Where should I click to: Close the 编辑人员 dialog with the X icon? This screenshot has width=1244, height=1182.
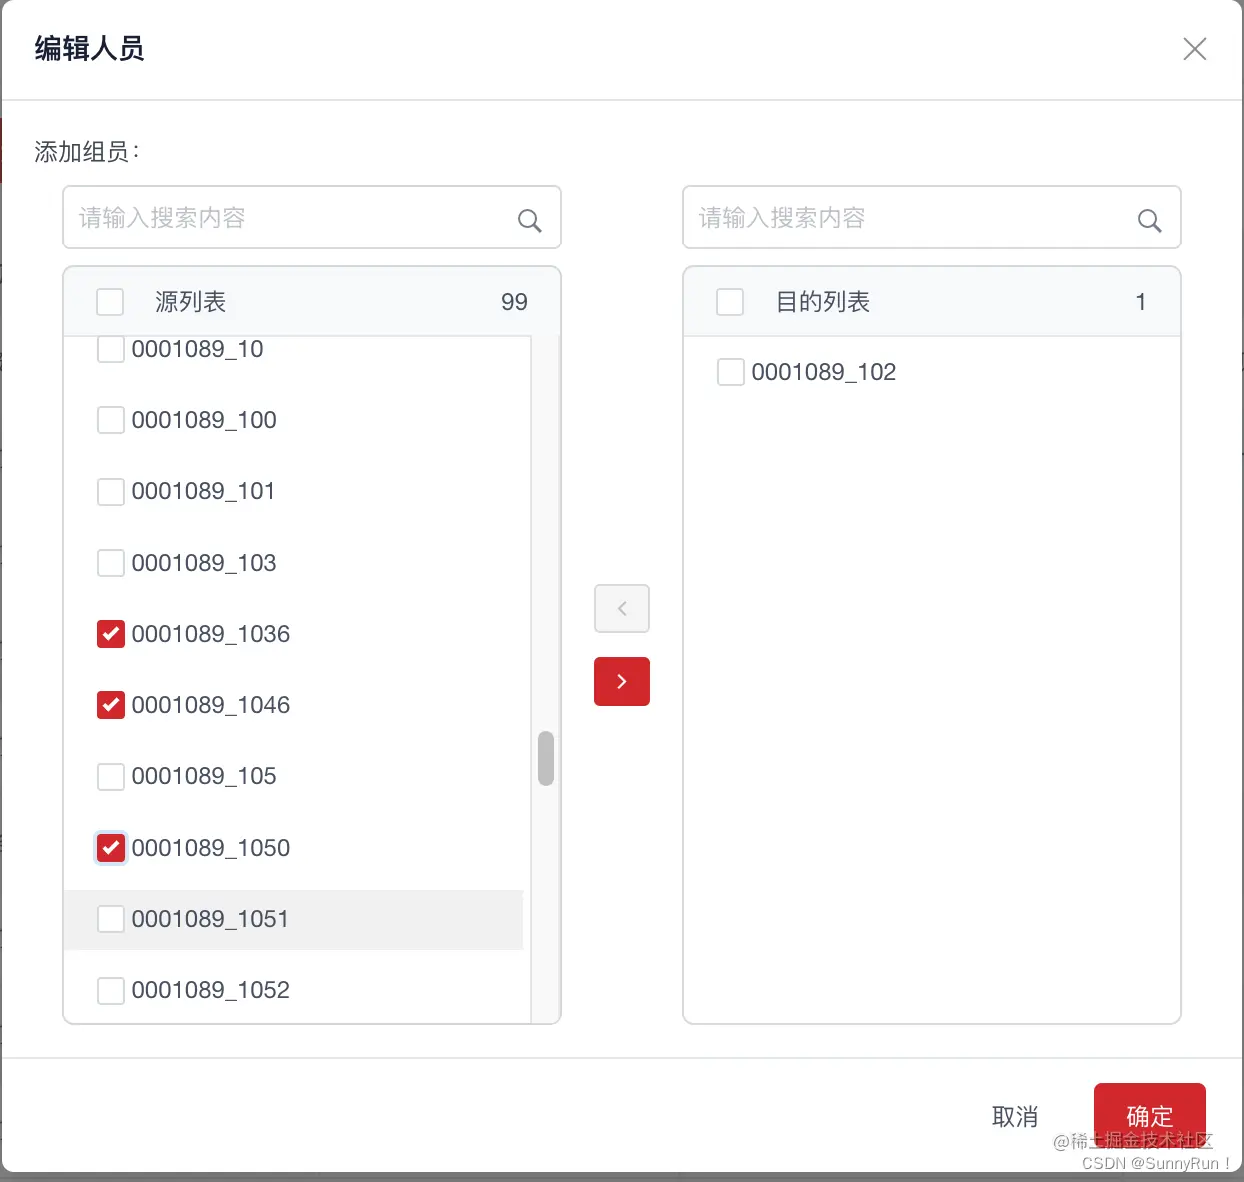(x=1195, y=49)
